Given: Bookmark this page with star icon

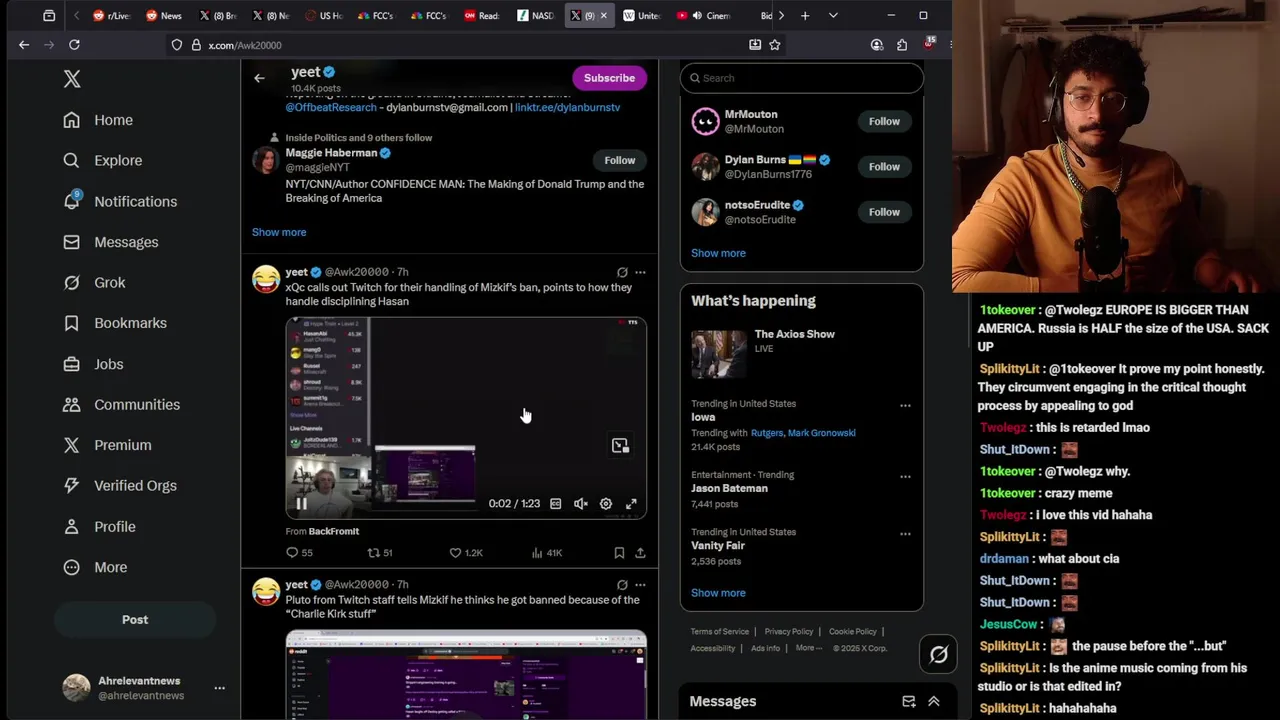Looking at the screenshot, I should [x=774, y=45].
